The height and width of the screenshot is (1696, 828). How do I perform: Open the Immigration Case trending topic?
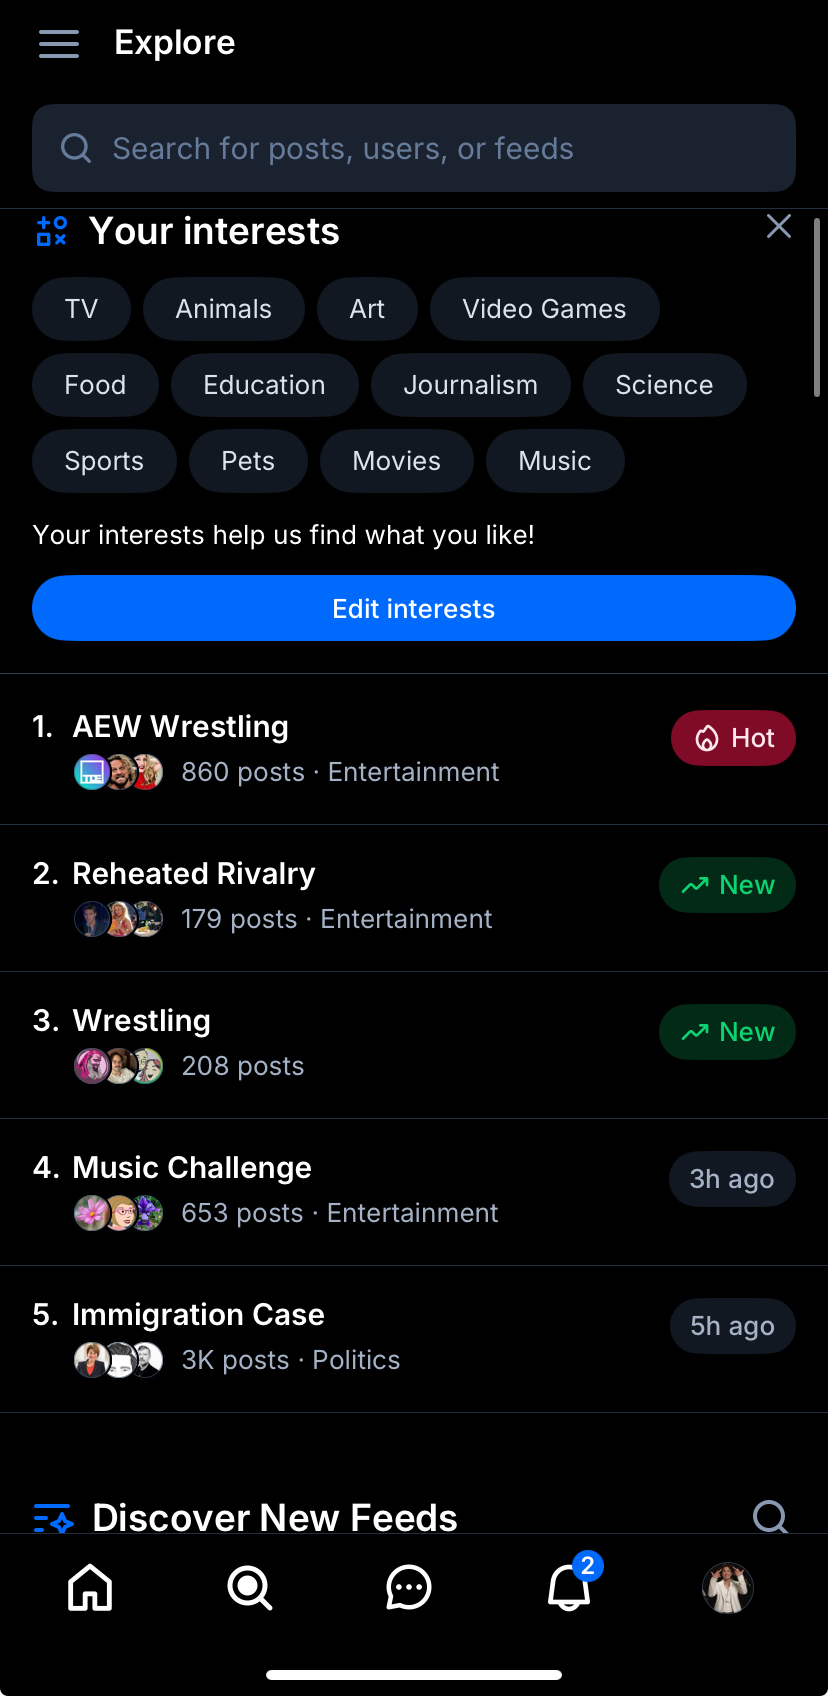point(198,1315)
